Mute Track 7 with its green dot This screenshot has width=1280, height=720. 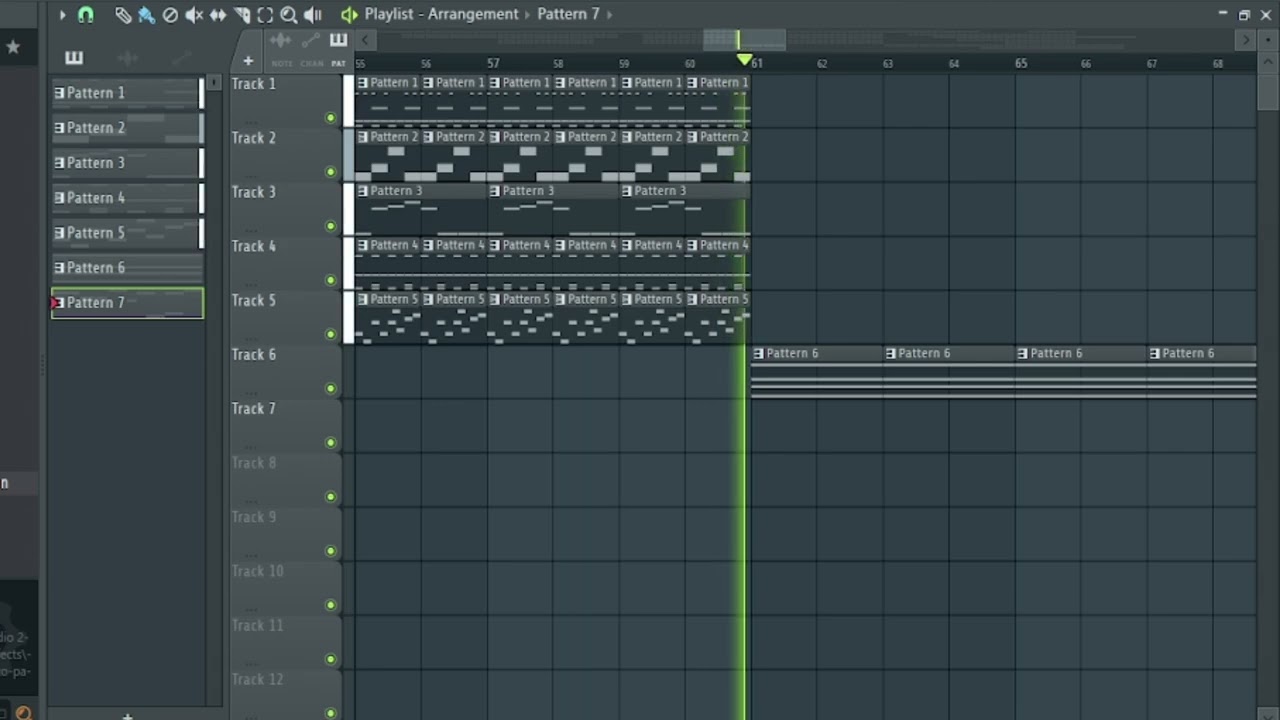click(x=331, y=442)
